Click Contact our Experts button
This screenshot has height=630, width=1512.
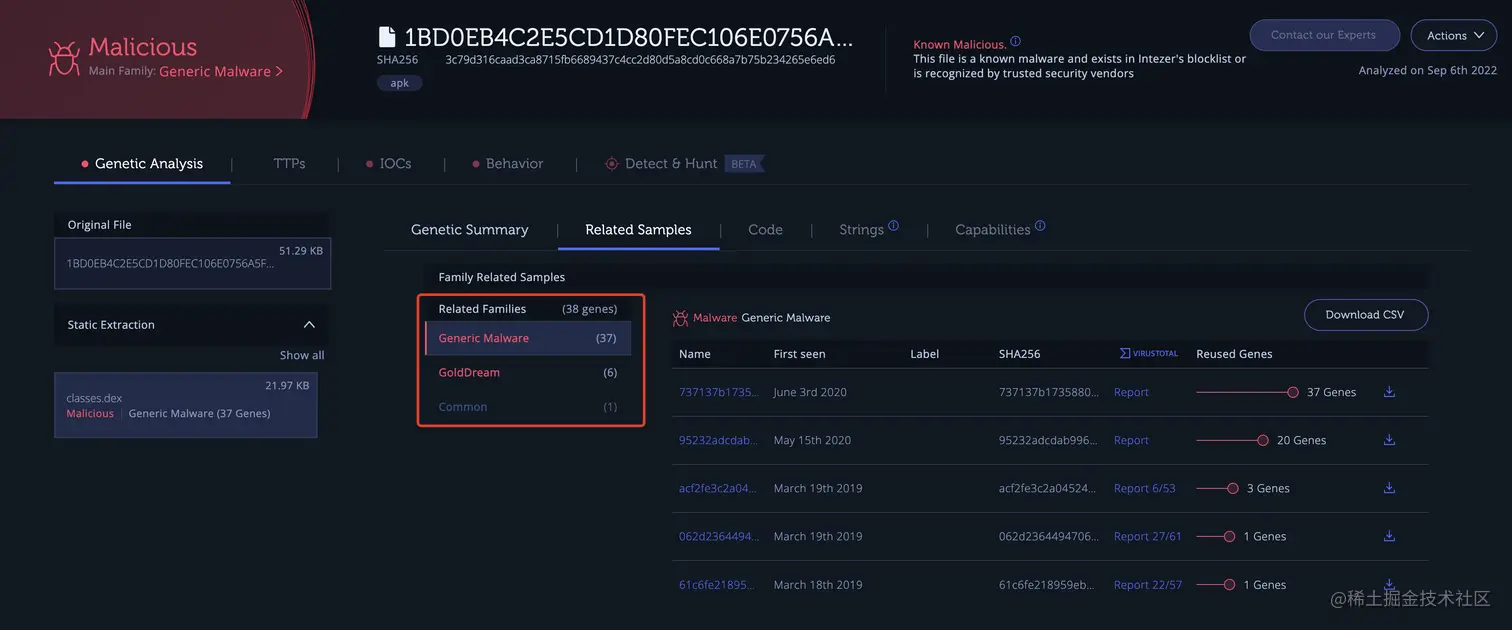point(1324,35)
